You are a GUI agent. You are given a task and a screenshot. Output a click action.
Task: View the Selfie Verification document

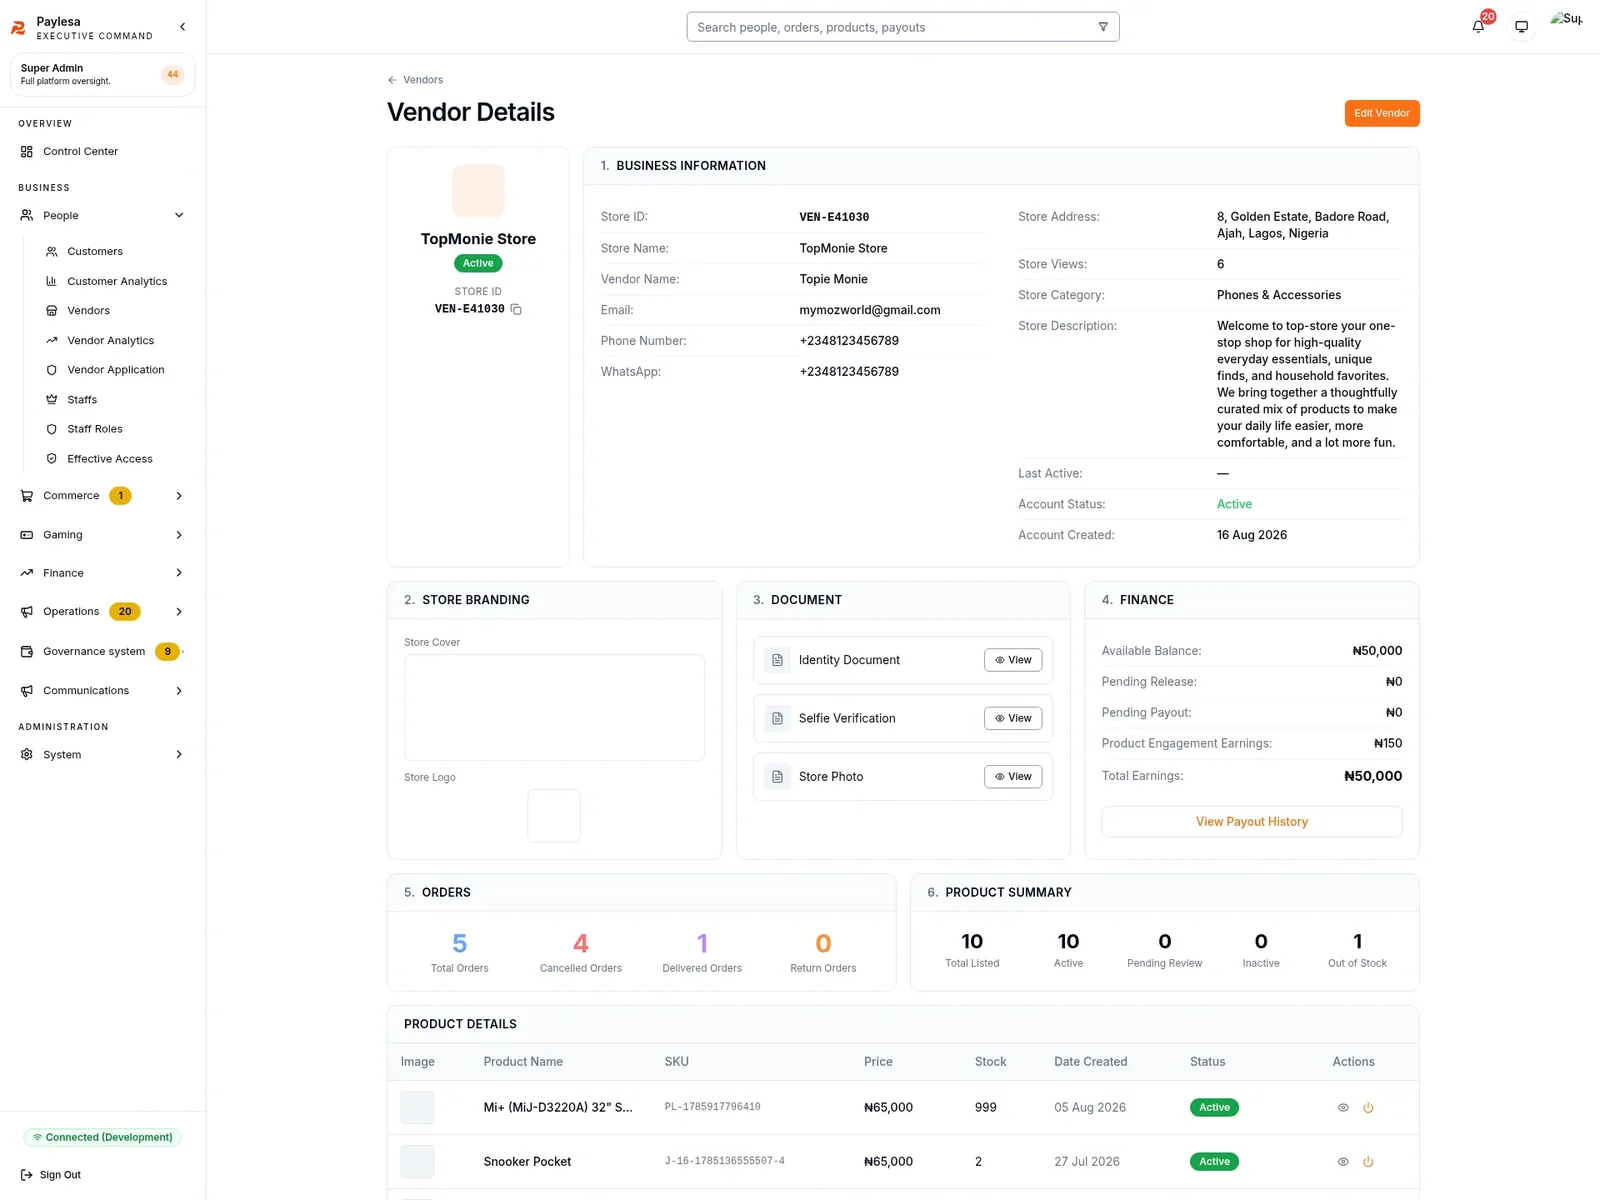[x=1013, y=719]
